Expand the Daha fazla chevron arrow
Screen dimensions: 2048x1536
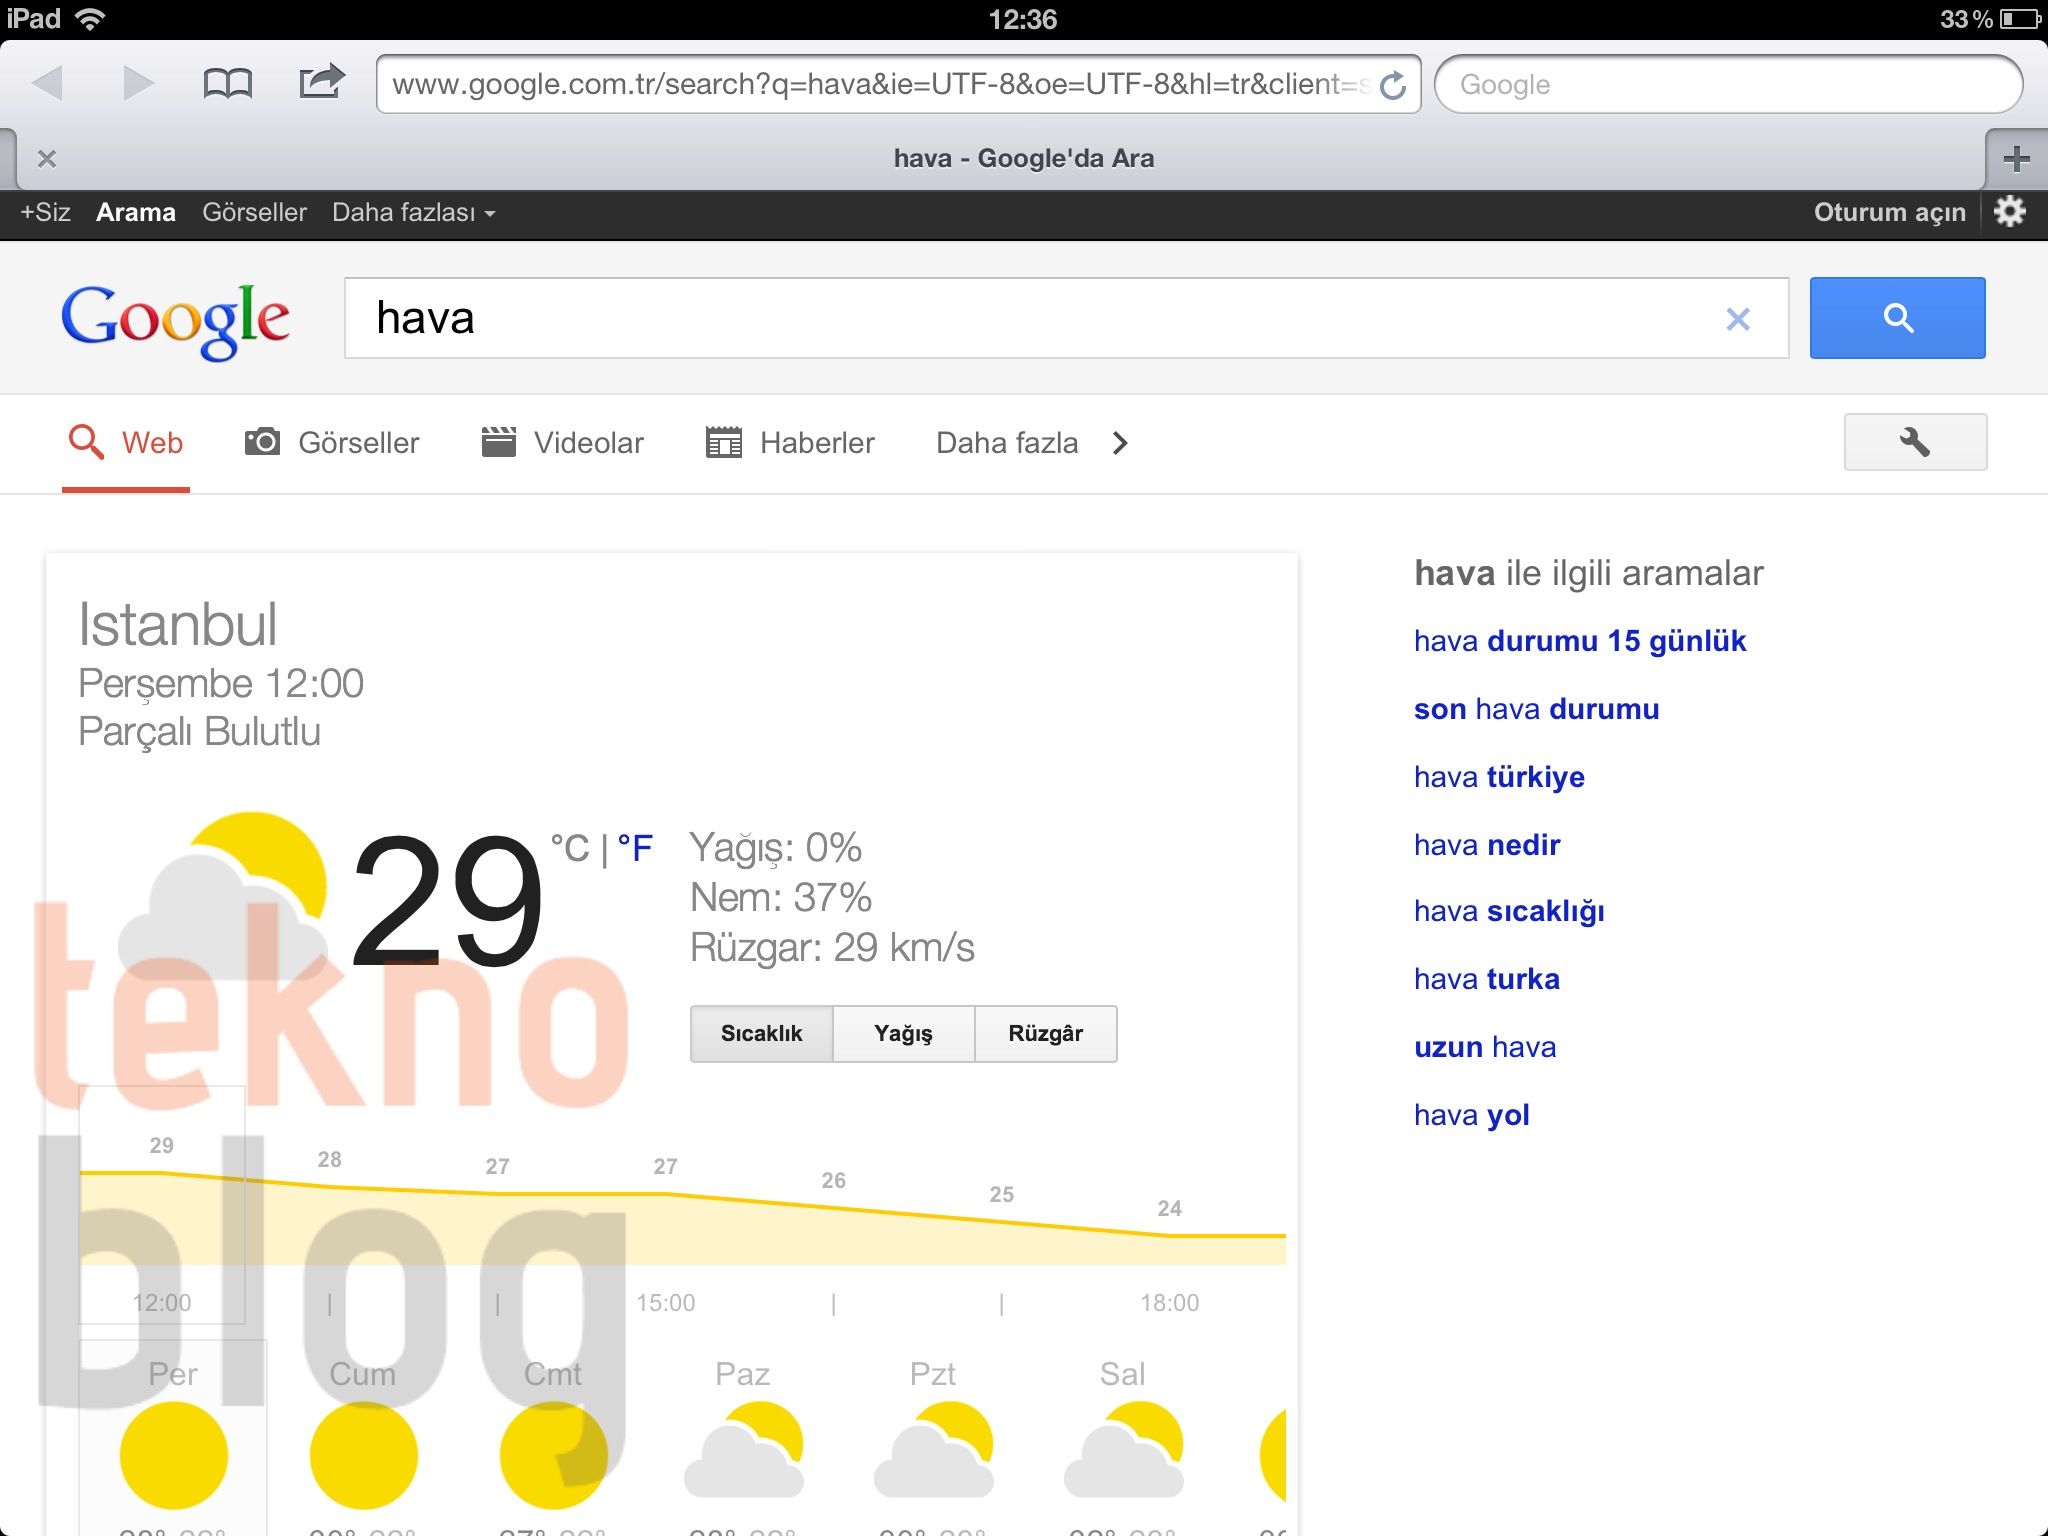pos(1120,443)
